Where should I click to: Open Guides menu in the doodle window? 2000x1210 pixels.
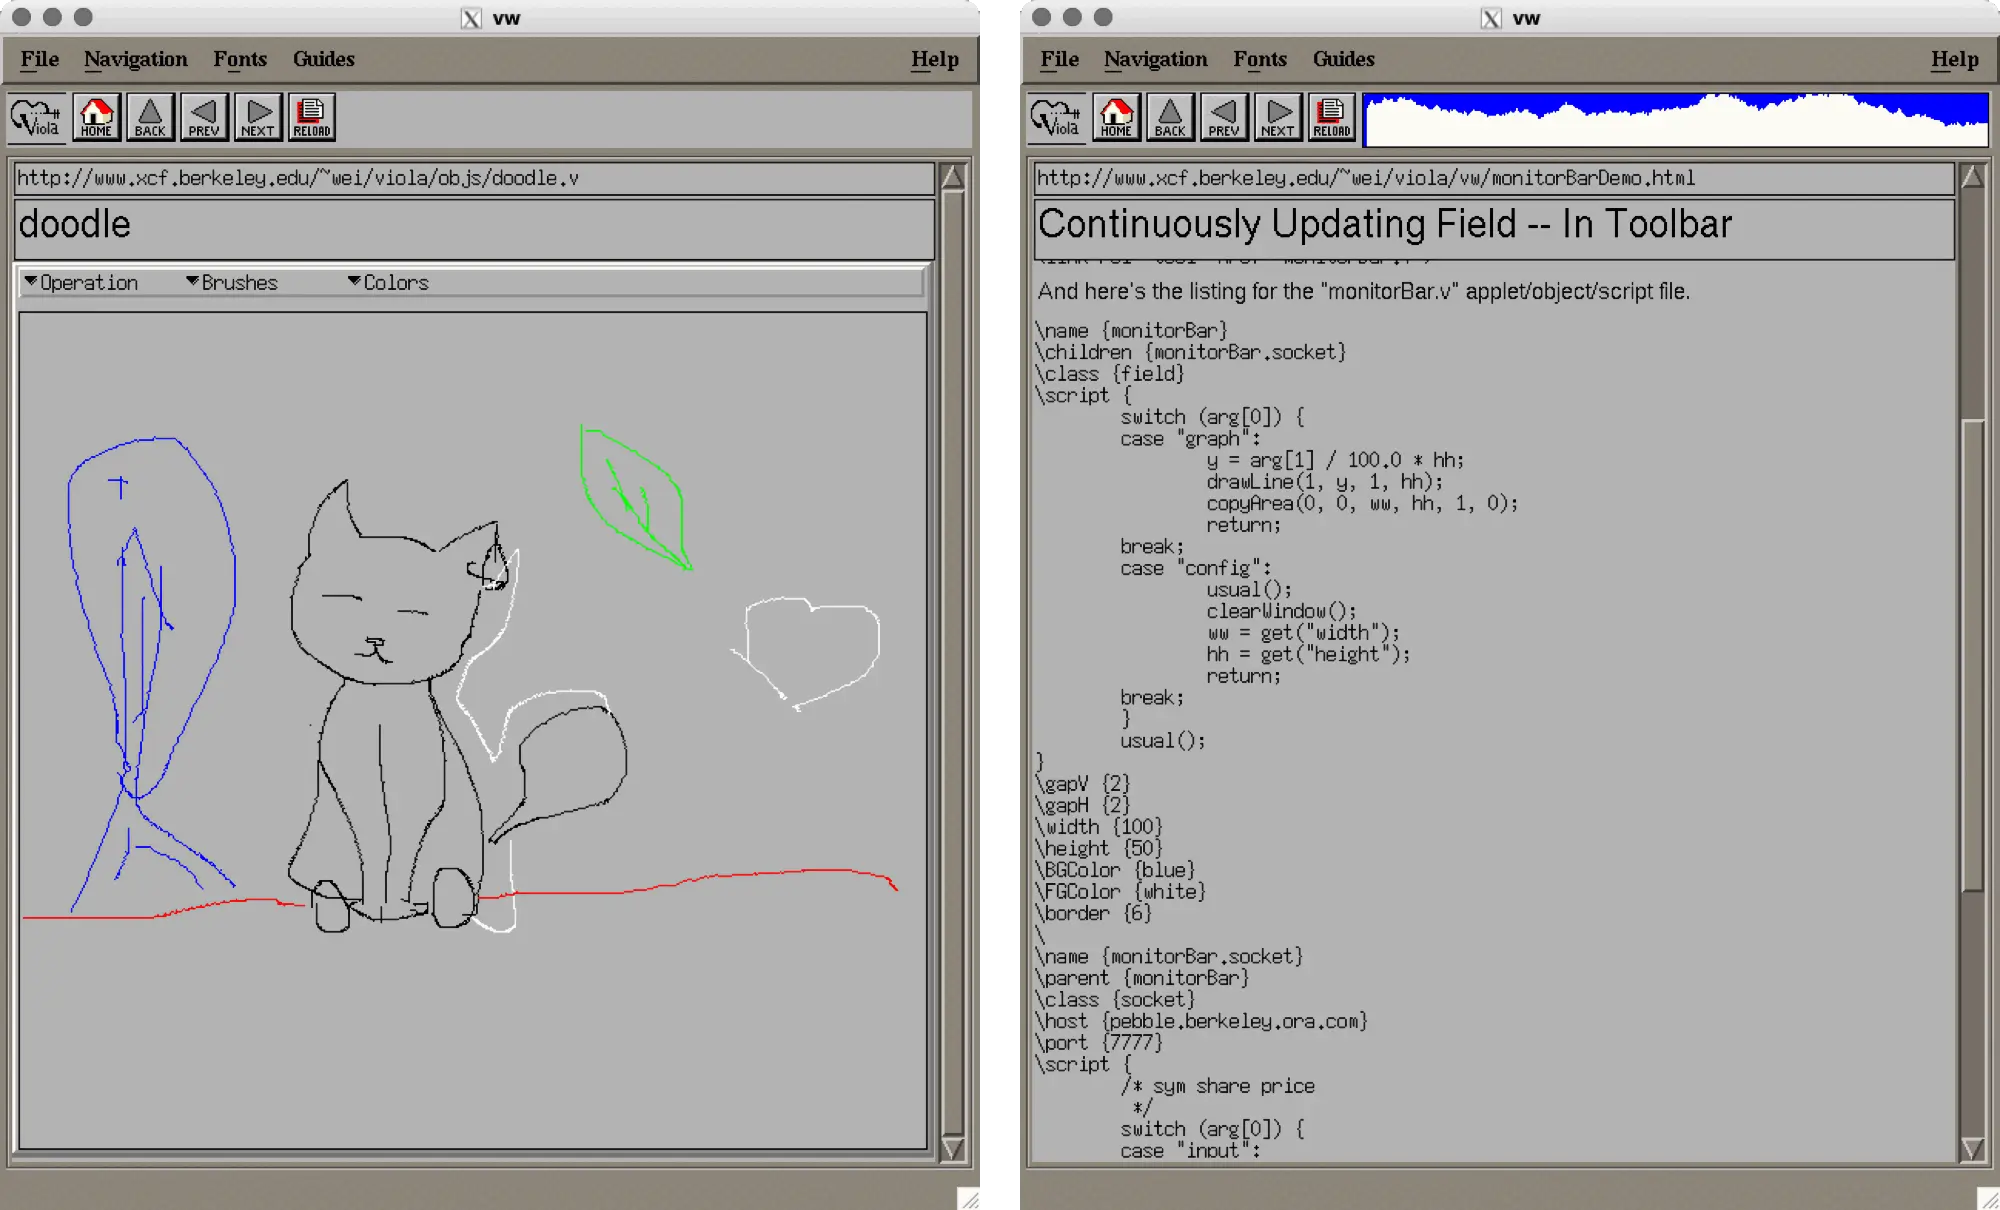click(324, 59)
